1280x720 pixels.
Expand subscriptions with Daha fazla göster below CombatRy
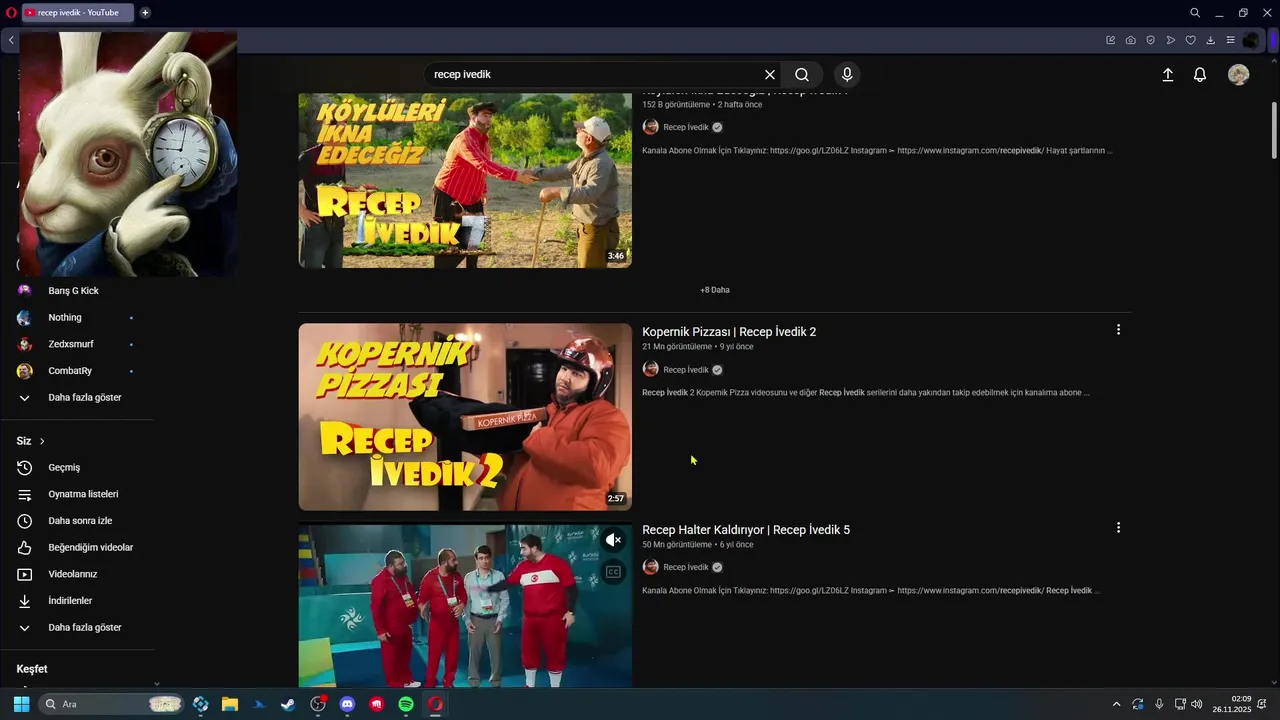coord(85,397)
